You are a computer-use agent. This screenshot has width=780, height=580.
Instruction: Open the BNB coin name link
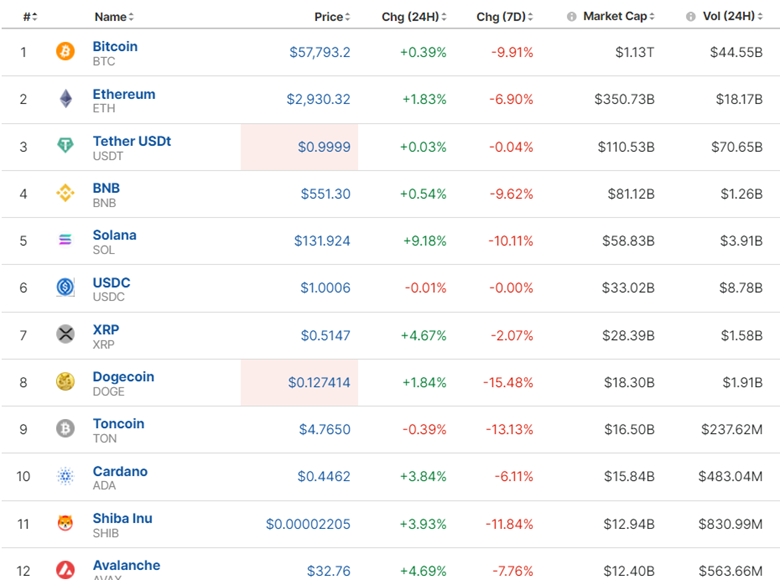pyautogui.click(x=106, y=188)
